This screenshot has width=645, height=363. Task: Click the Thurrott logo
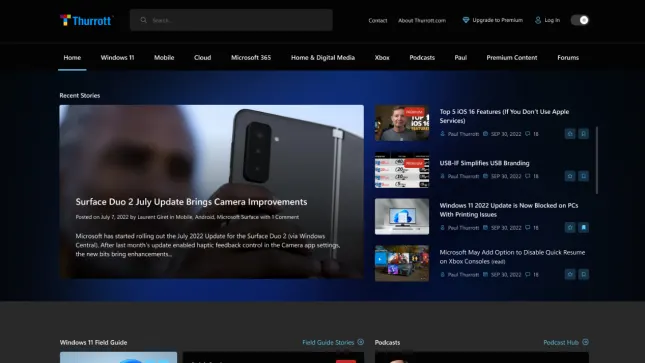pyautogui.click(x=86, y=20)
